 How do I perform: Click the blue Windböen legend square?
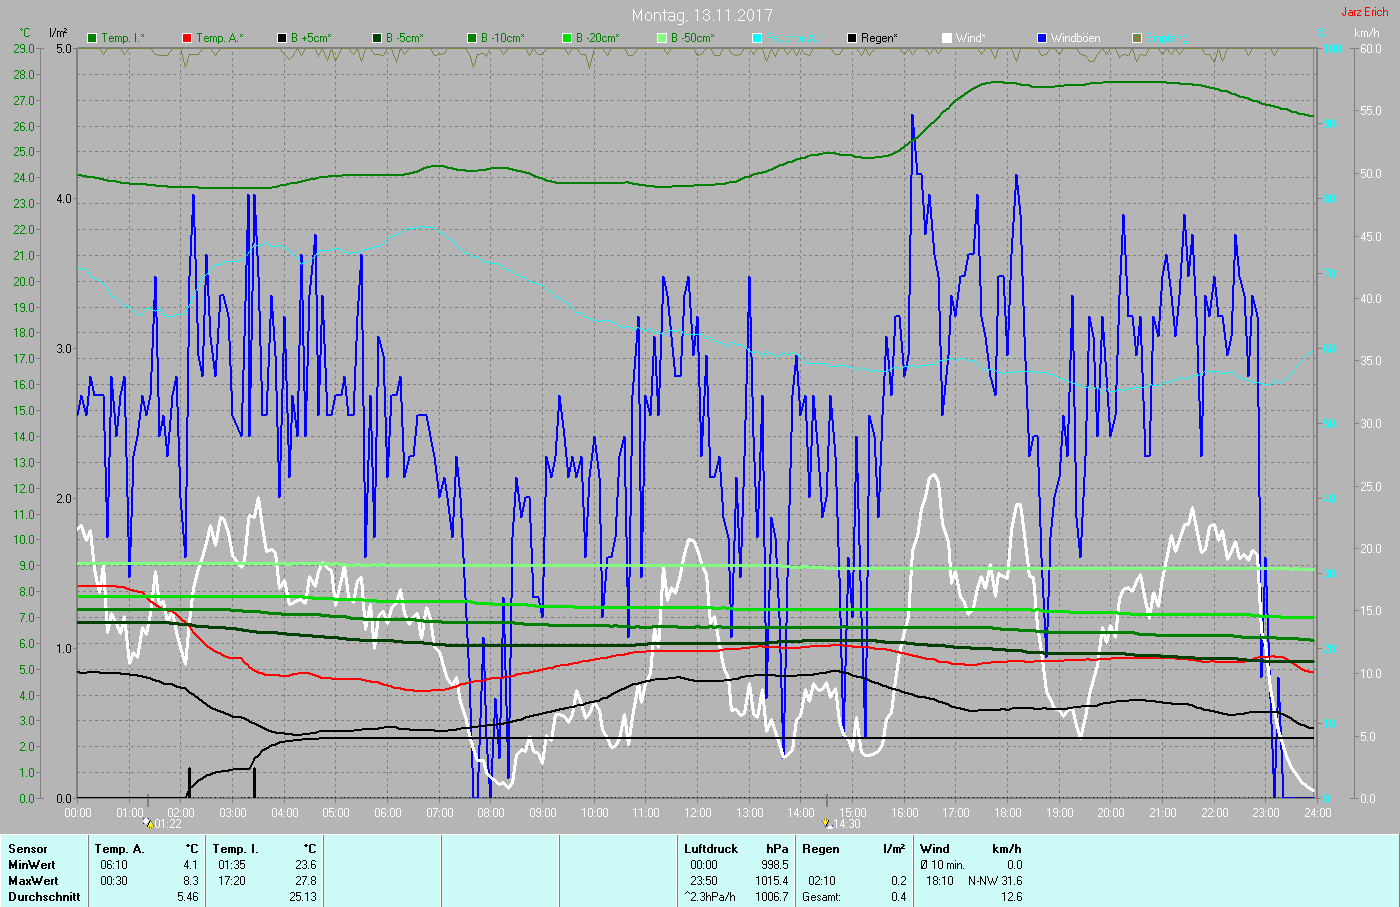(1042, 38)
